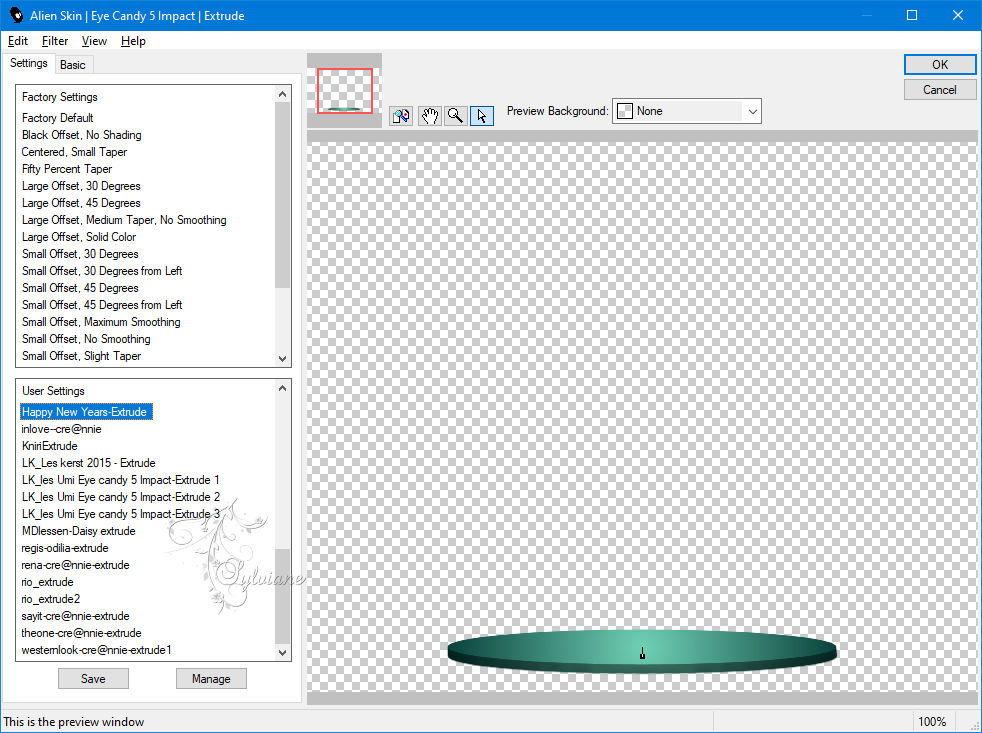Click the User Settings header
Viewport: 982px width, 733px height.
[x=53, y=390]
